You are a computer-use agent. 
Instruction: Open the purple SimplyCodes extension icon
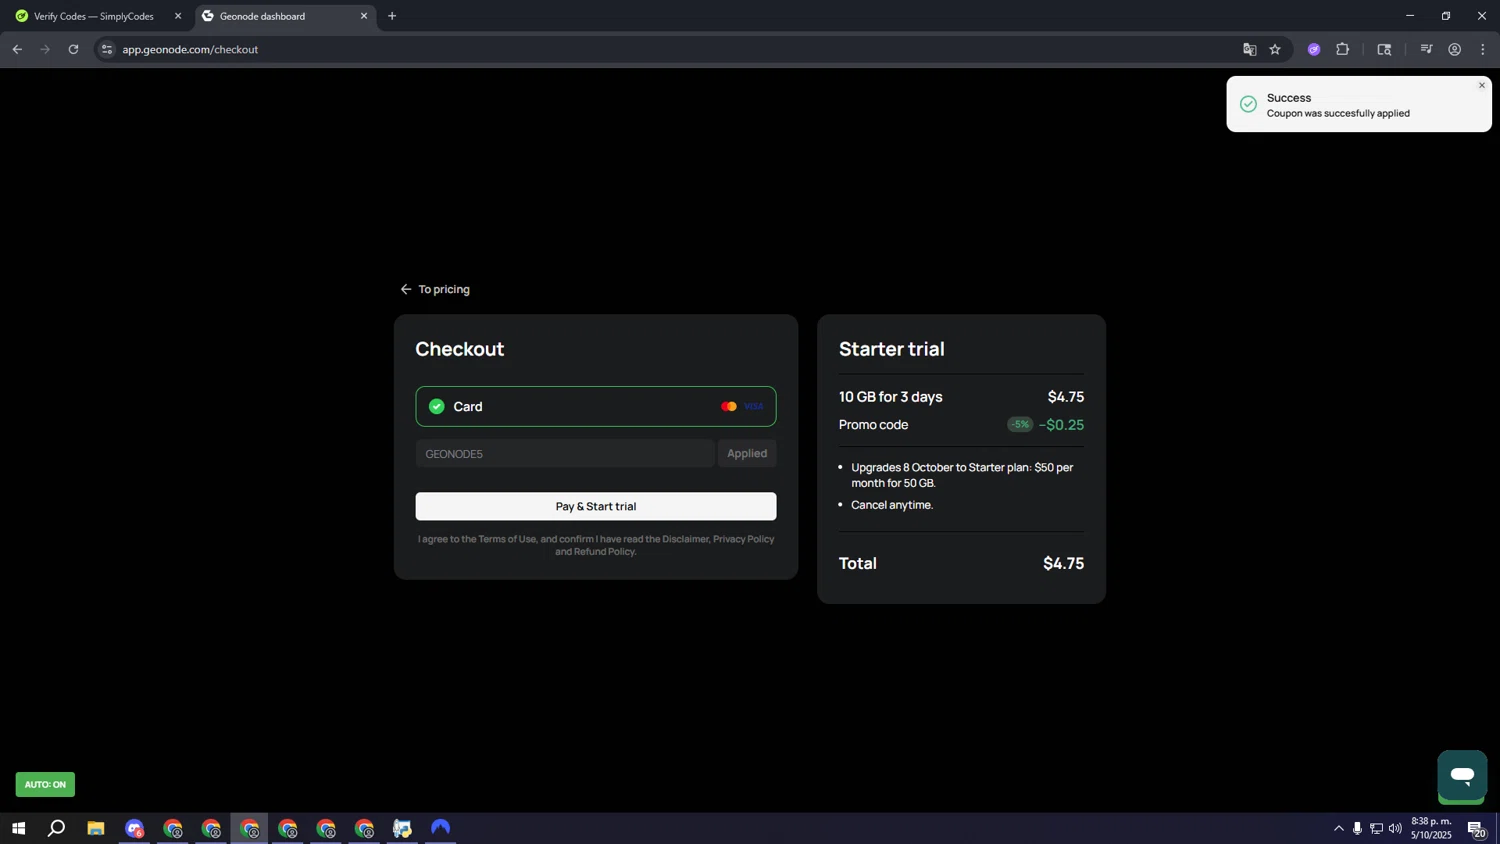(x=1314, y=49)
